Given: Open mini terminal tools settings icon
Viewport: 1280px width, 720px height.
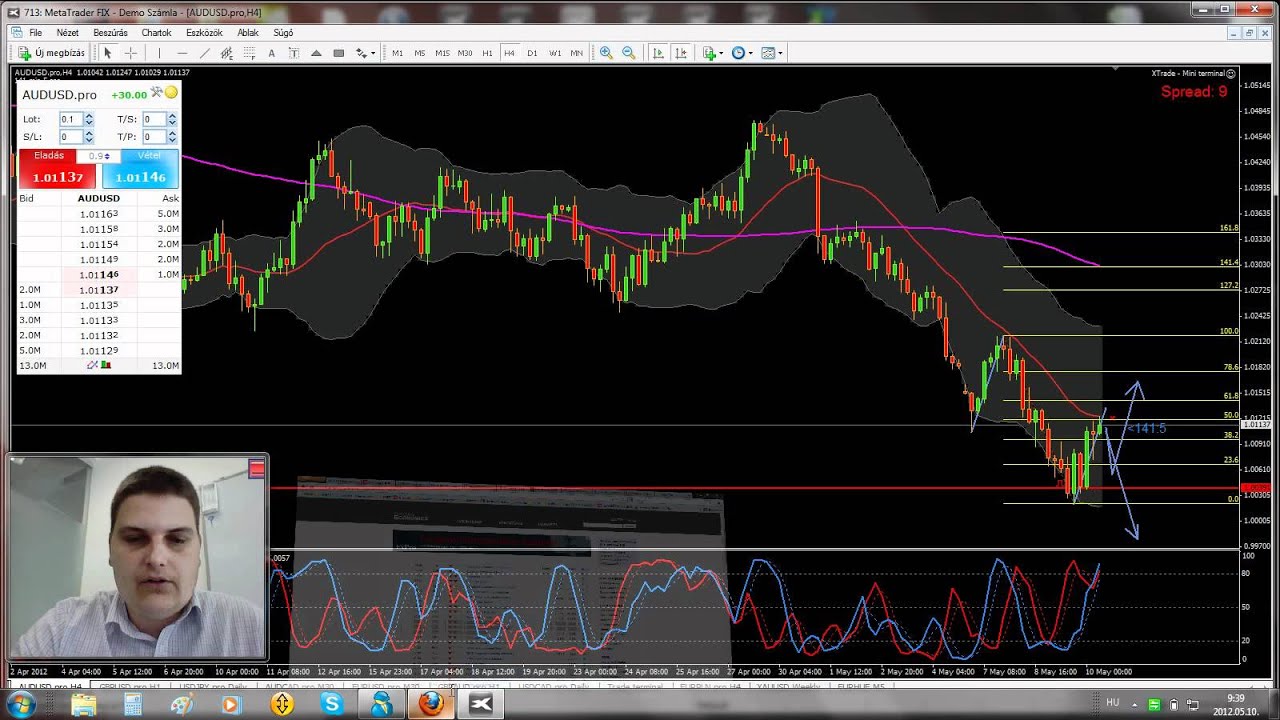Looking at the screenshot, I should [x=156, y=92].
